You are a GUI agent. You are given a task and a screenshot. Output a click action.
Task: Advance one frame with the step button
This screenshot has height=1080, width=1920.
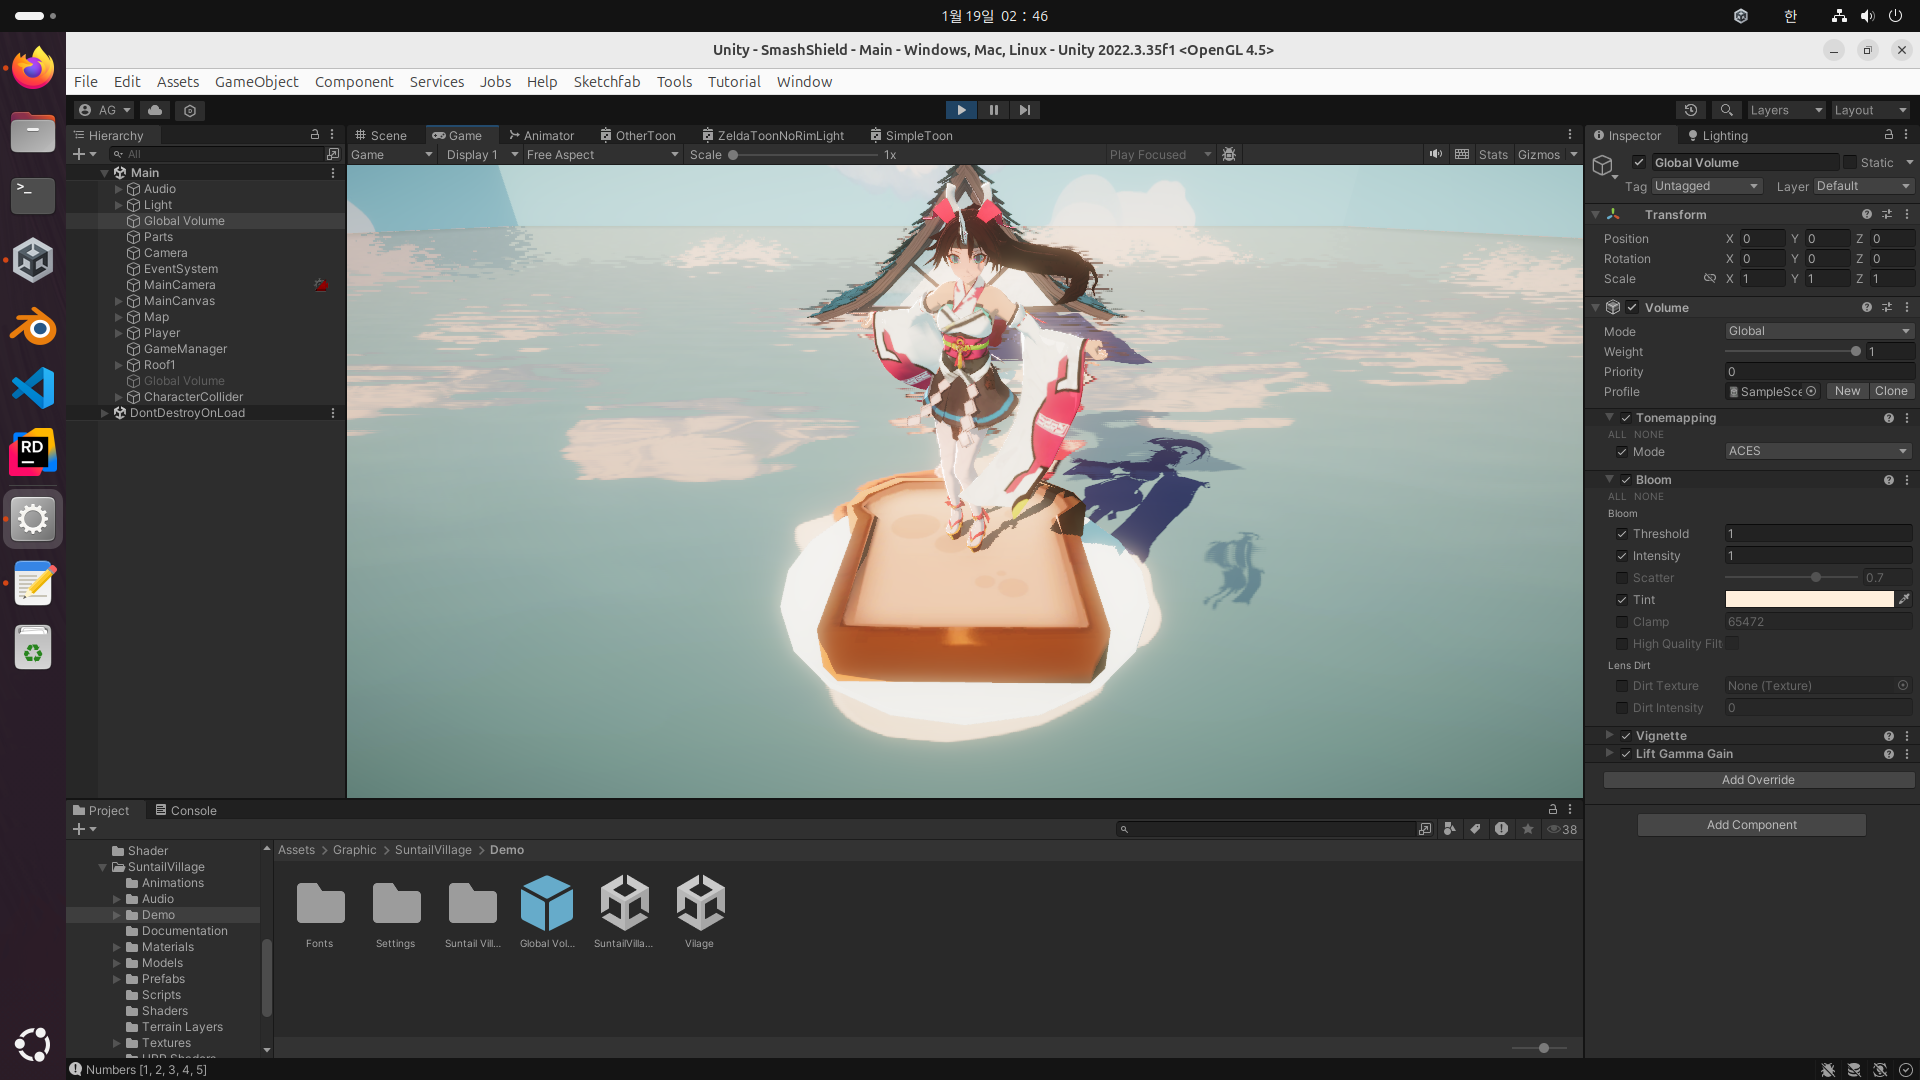(1025, 110)
